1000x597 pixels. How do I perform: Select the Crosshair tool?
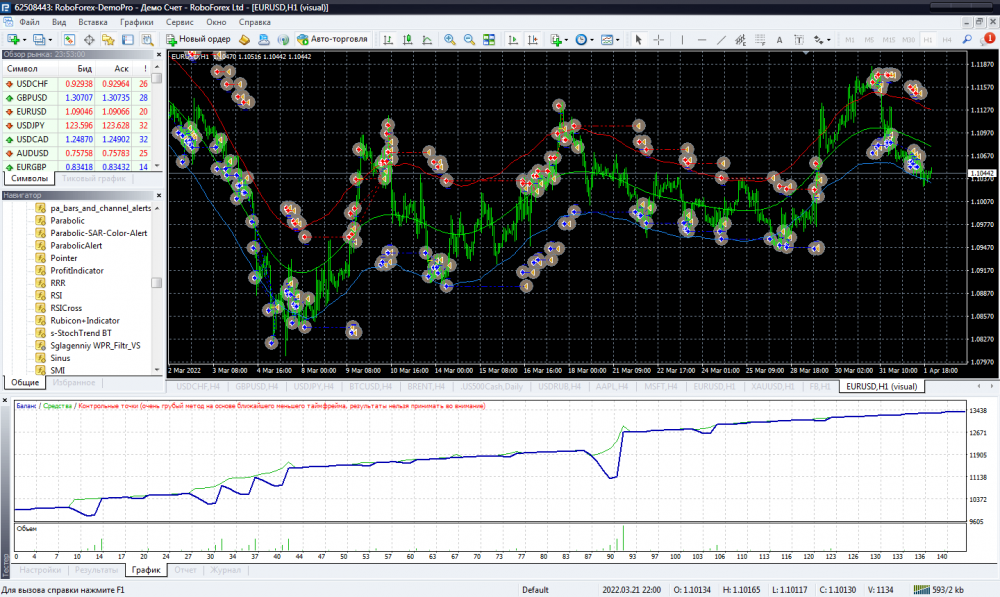click(658, 39)
